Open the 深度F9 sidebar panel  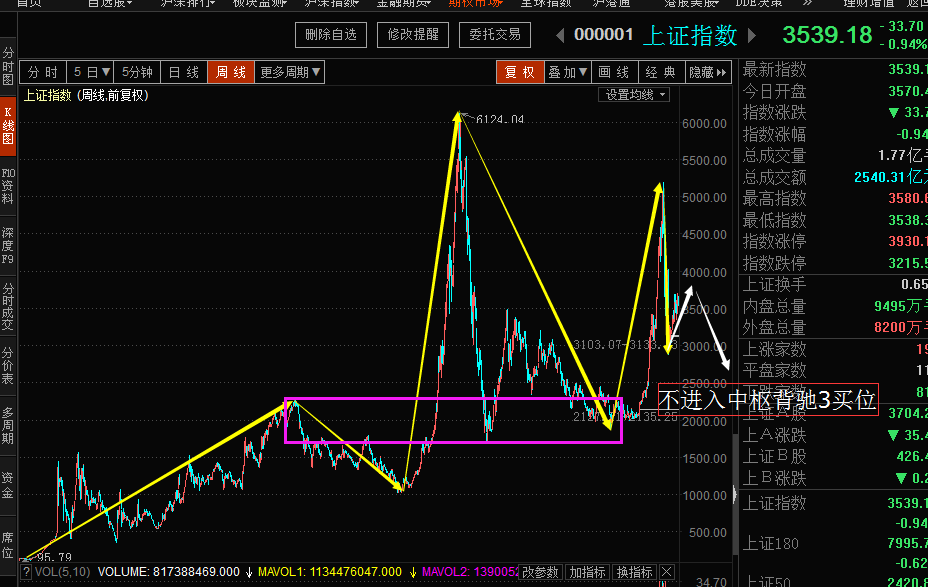8,246
